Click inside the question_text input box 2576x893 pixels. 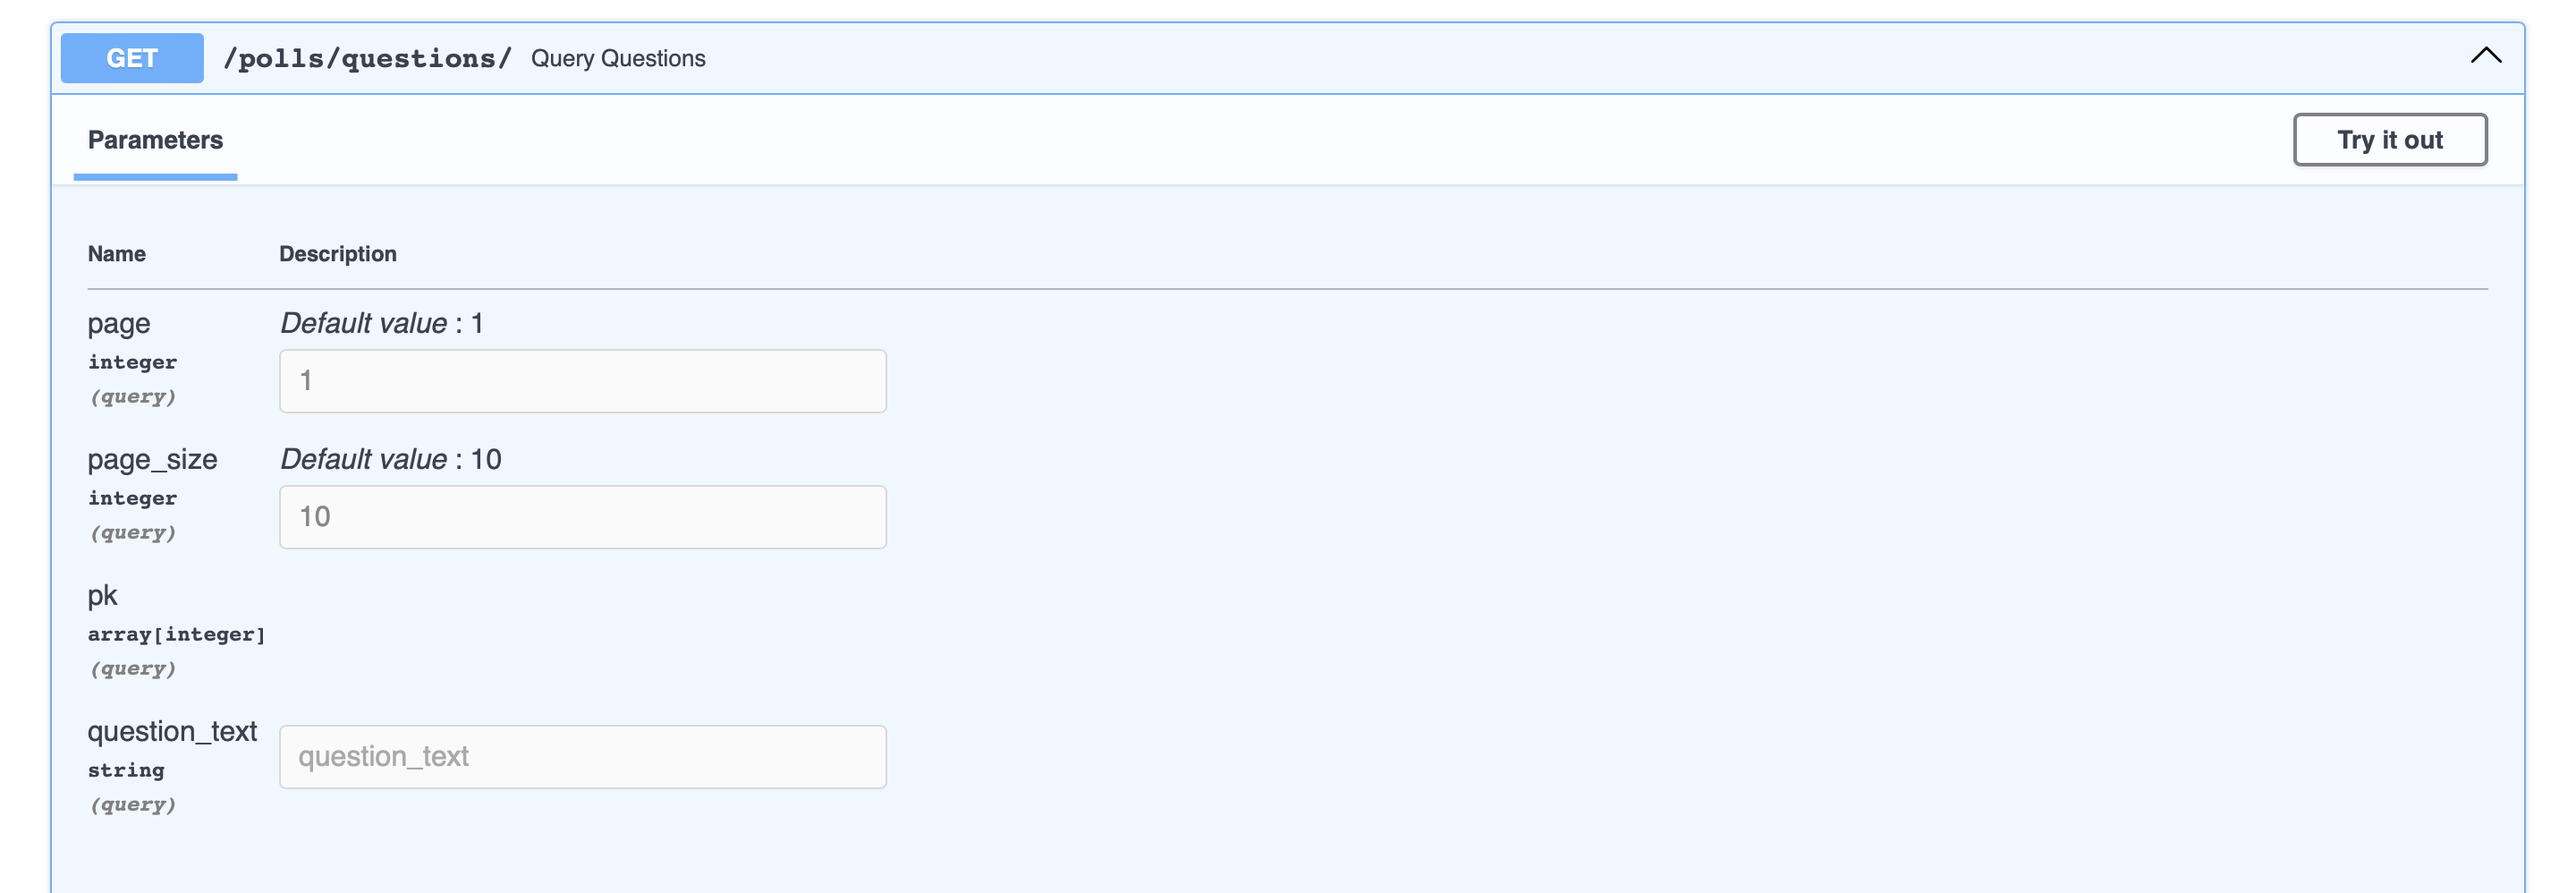(582, 757)
